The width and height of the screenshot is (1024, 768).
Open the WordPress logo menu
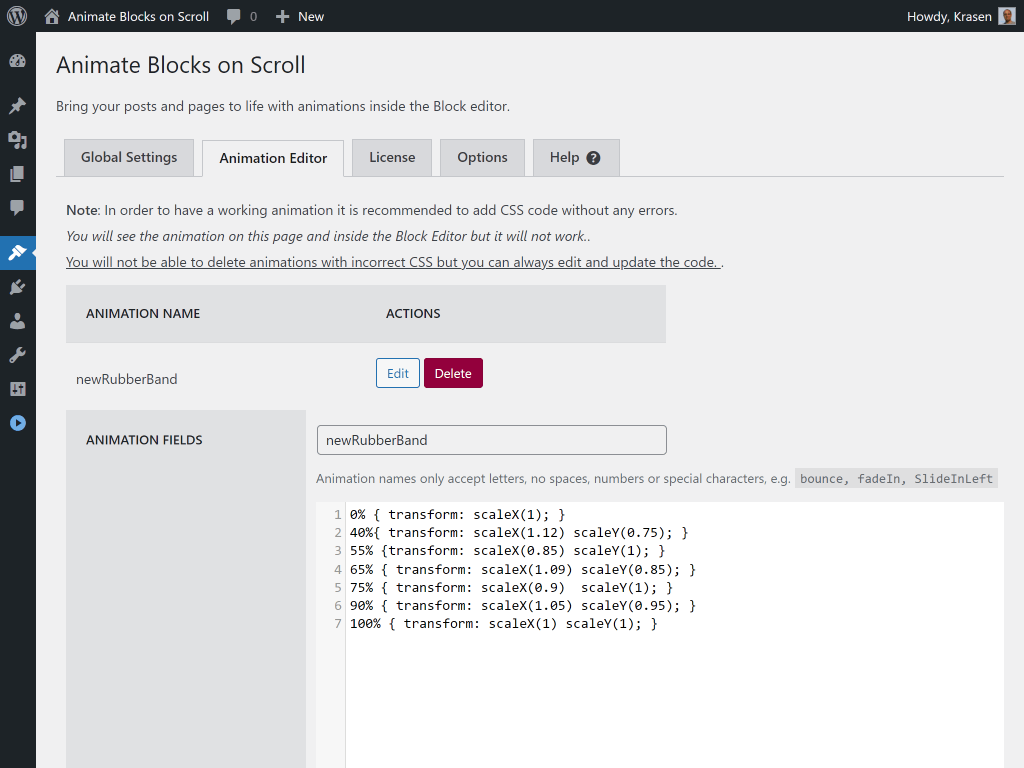click(16, 16)
